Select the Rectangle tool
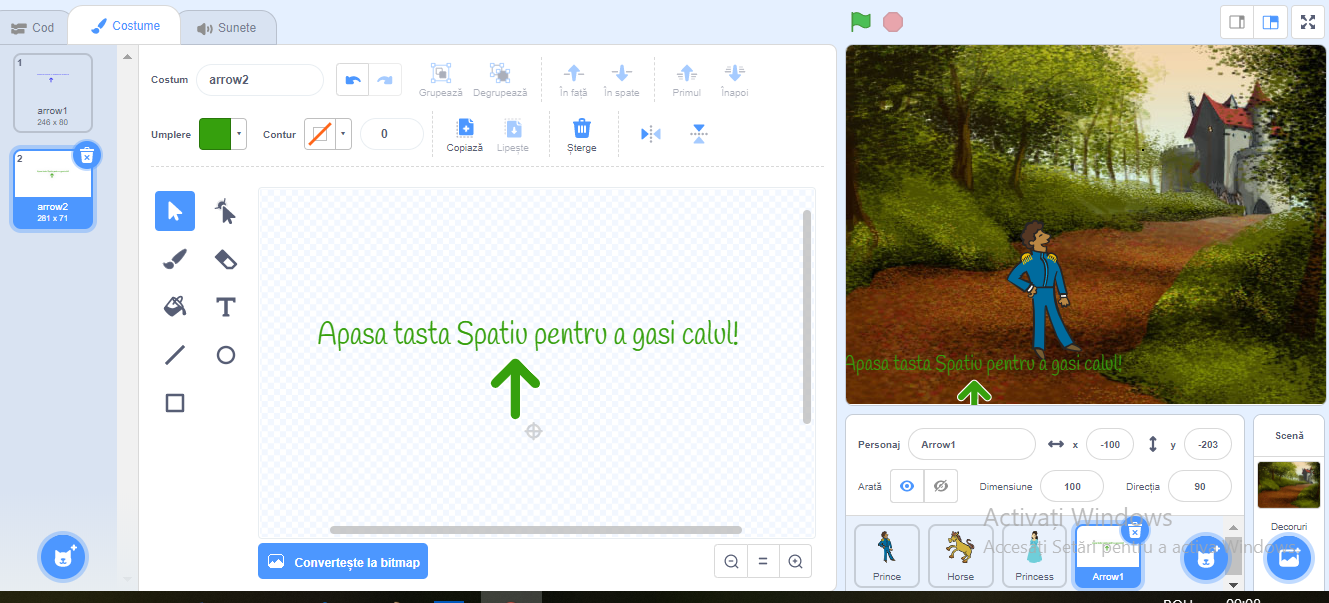The image size is (1329, 603). click(174, 402)
